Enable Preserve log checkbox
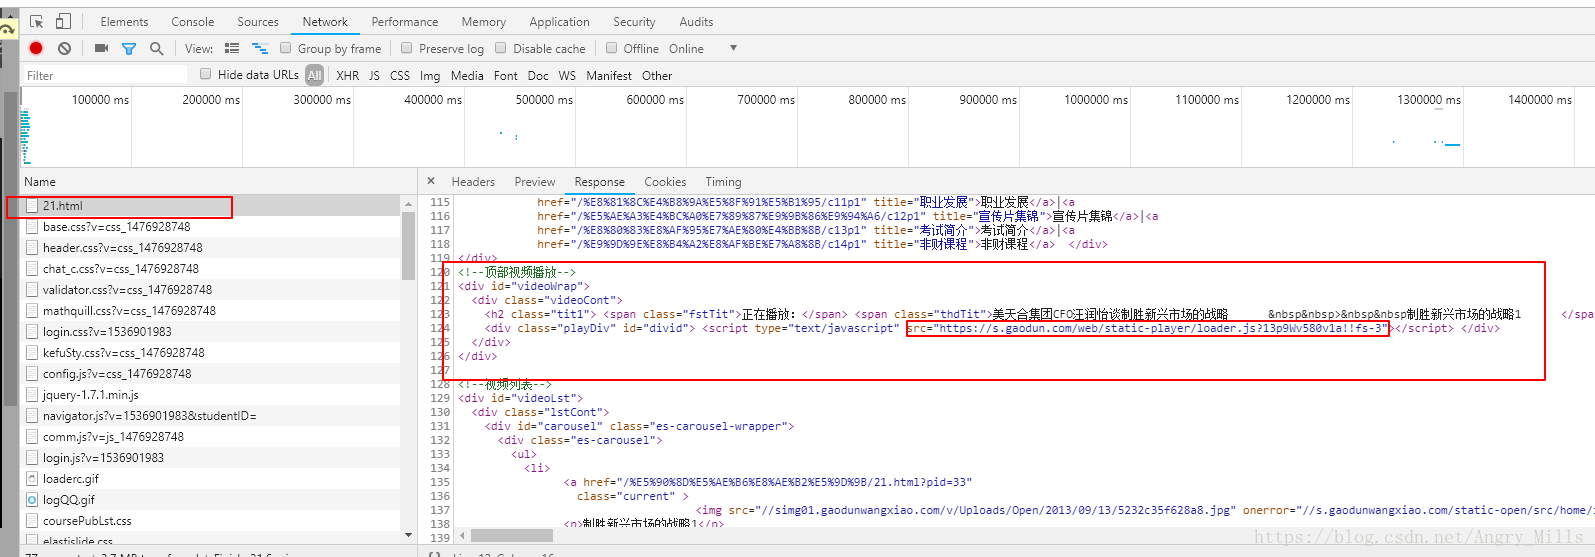1595x557 pixels. click(406, 48)
